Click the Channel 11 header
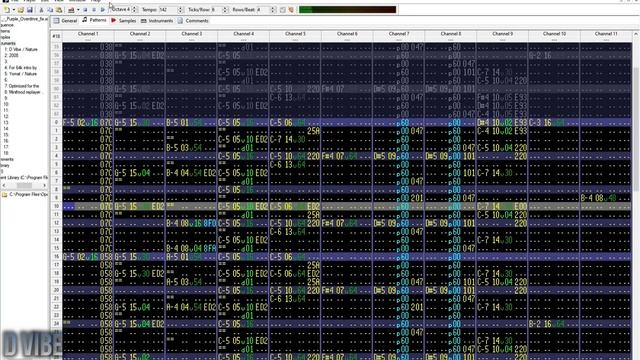This screenshot has height=360, width=640. point(606,36)
